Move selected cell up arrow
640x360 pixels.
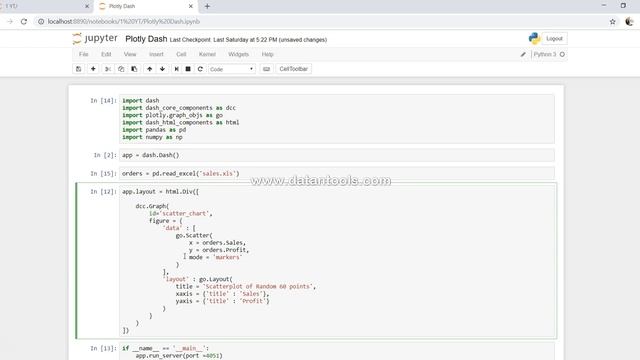click(149, 69)
